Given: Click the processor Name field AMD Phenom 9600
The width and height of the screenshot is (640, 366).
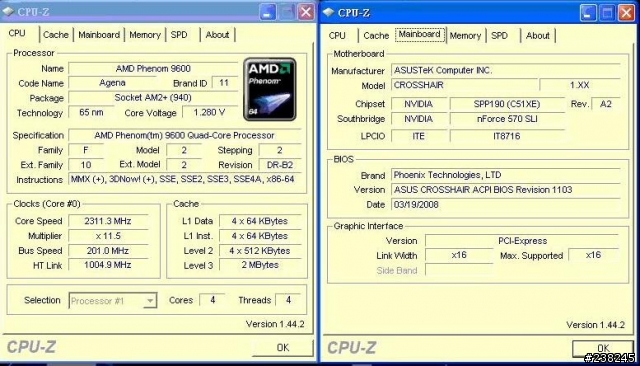Looking at the screenshot, I should 153,69.
